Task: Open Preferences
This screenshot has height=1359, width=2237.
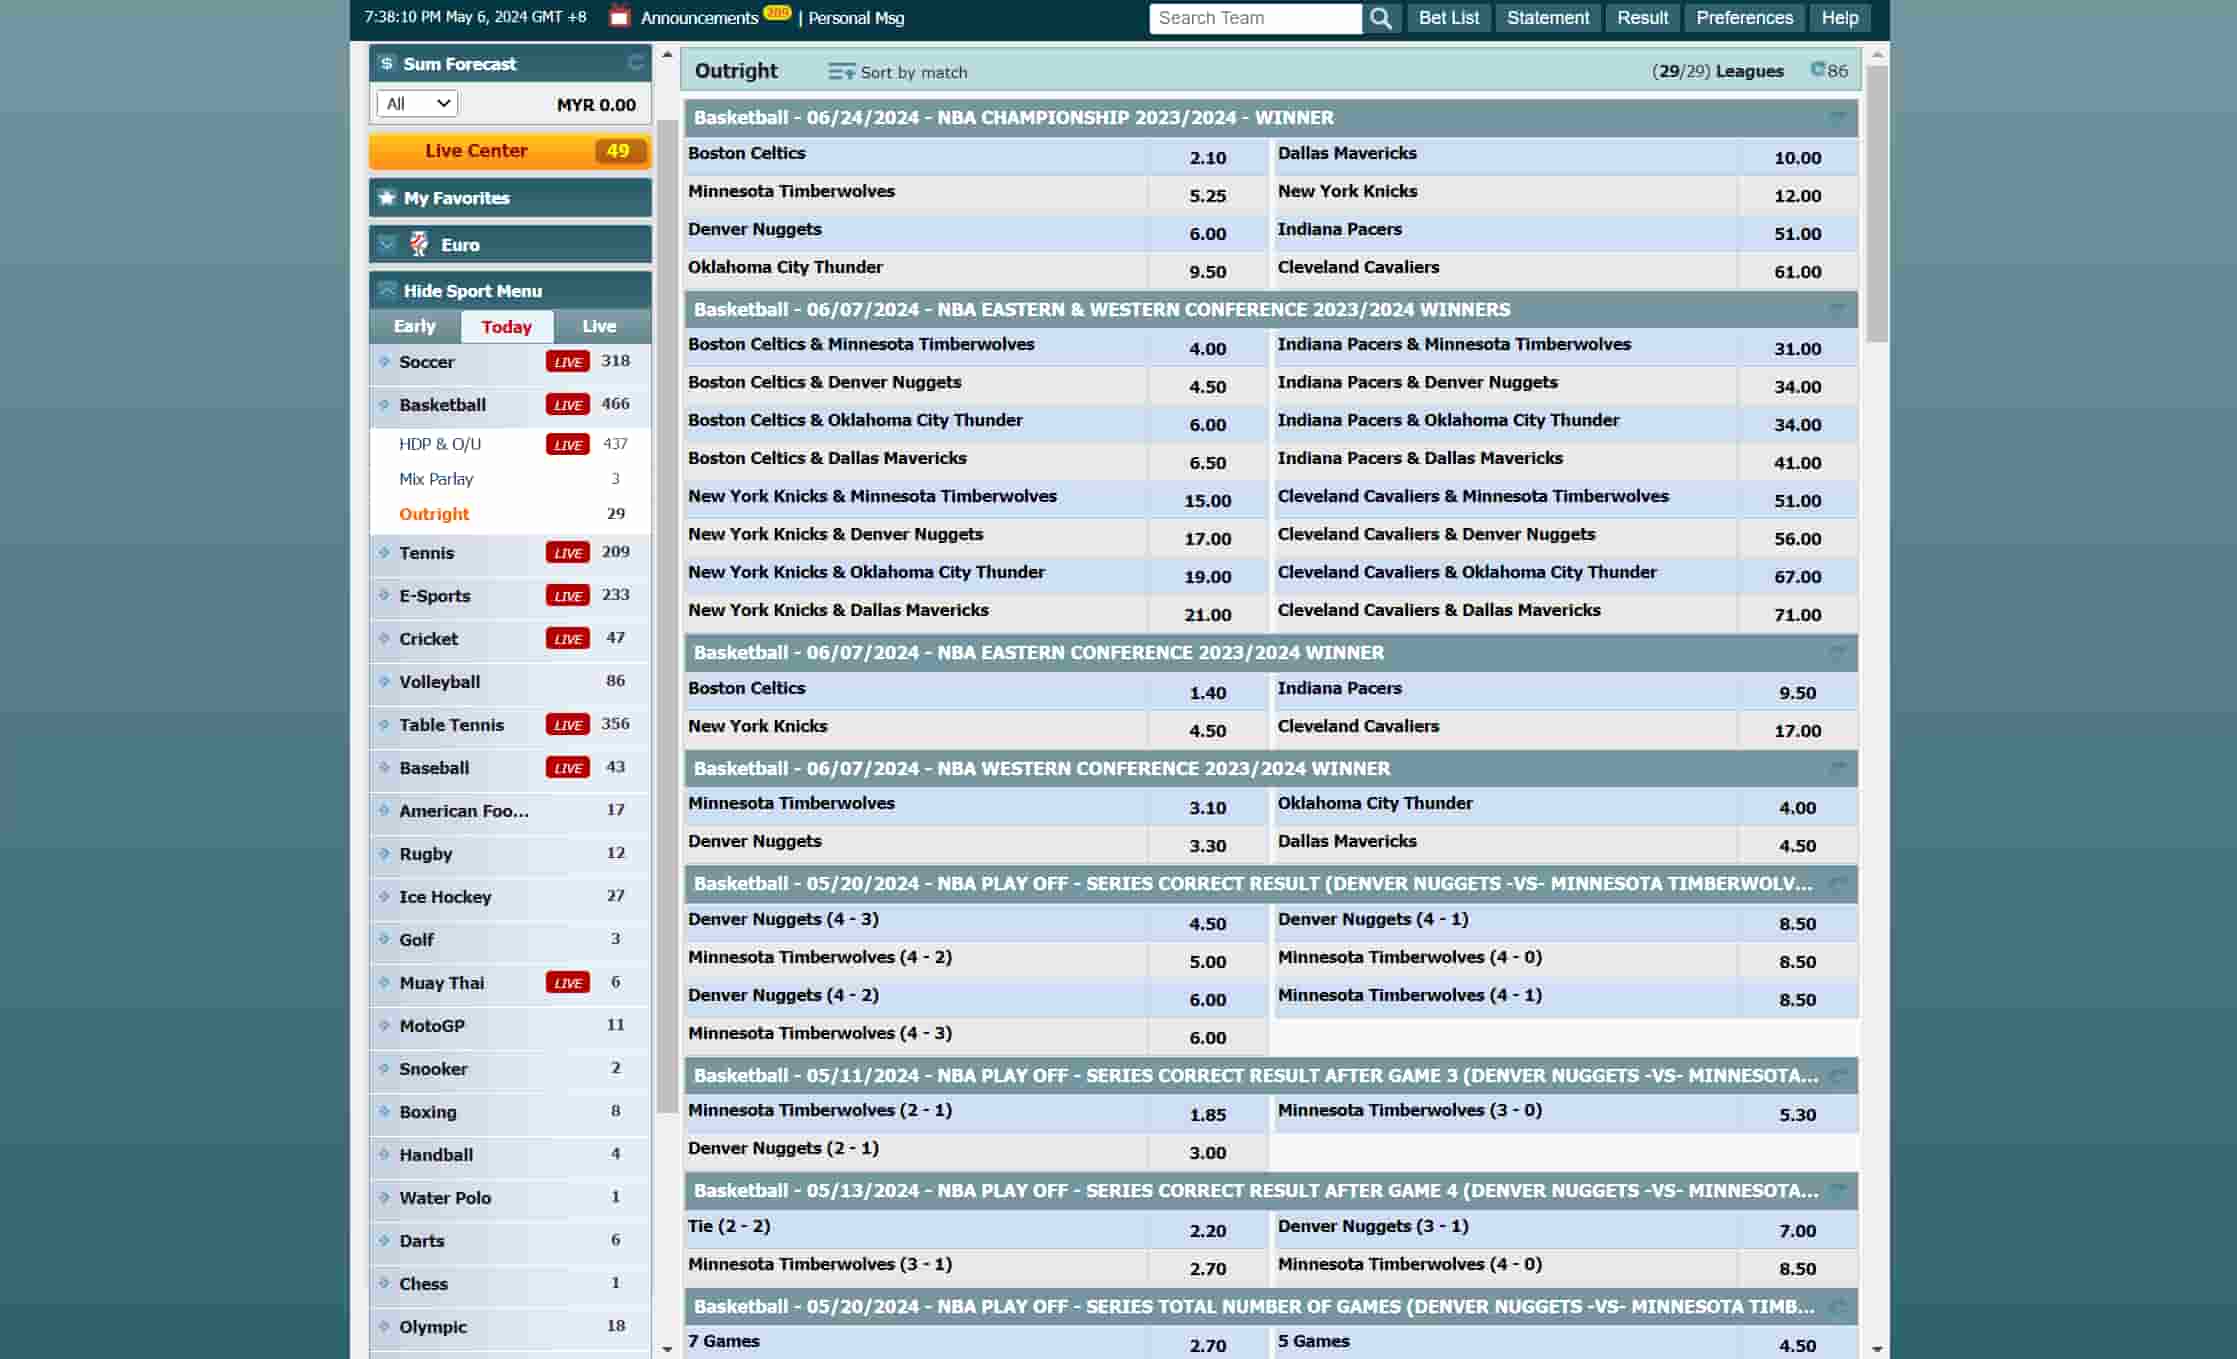Action: pos(1744,18)
